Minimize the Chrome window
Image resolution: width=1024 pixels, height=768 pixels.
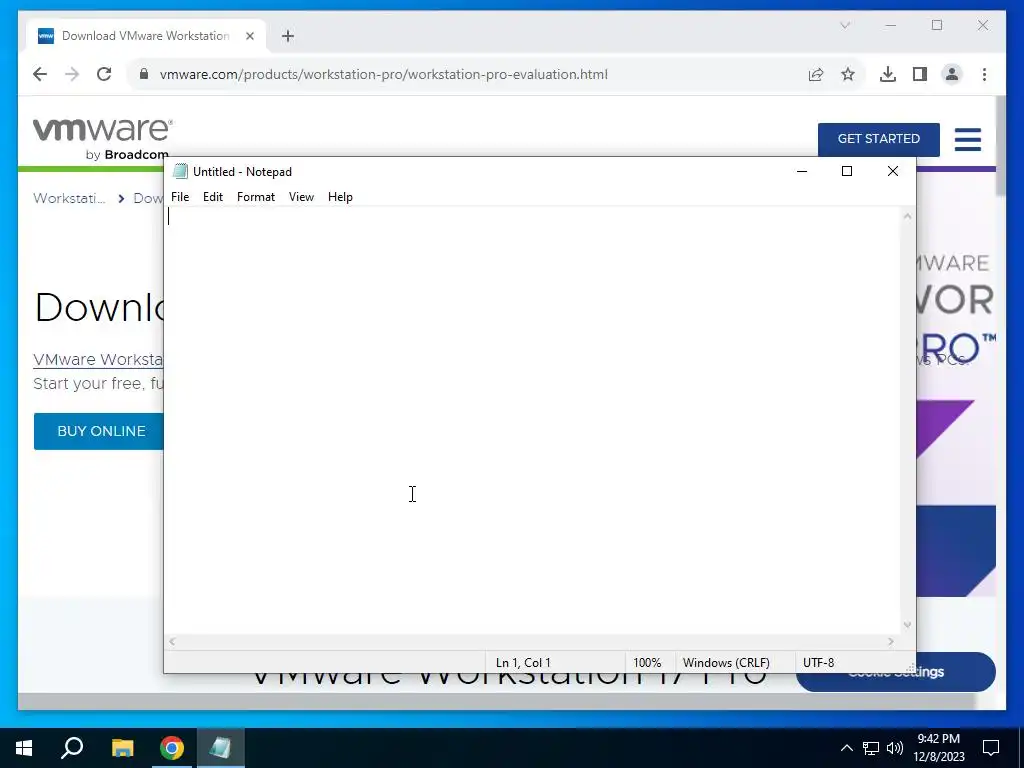pyautogui.click(x=891, y=25)
